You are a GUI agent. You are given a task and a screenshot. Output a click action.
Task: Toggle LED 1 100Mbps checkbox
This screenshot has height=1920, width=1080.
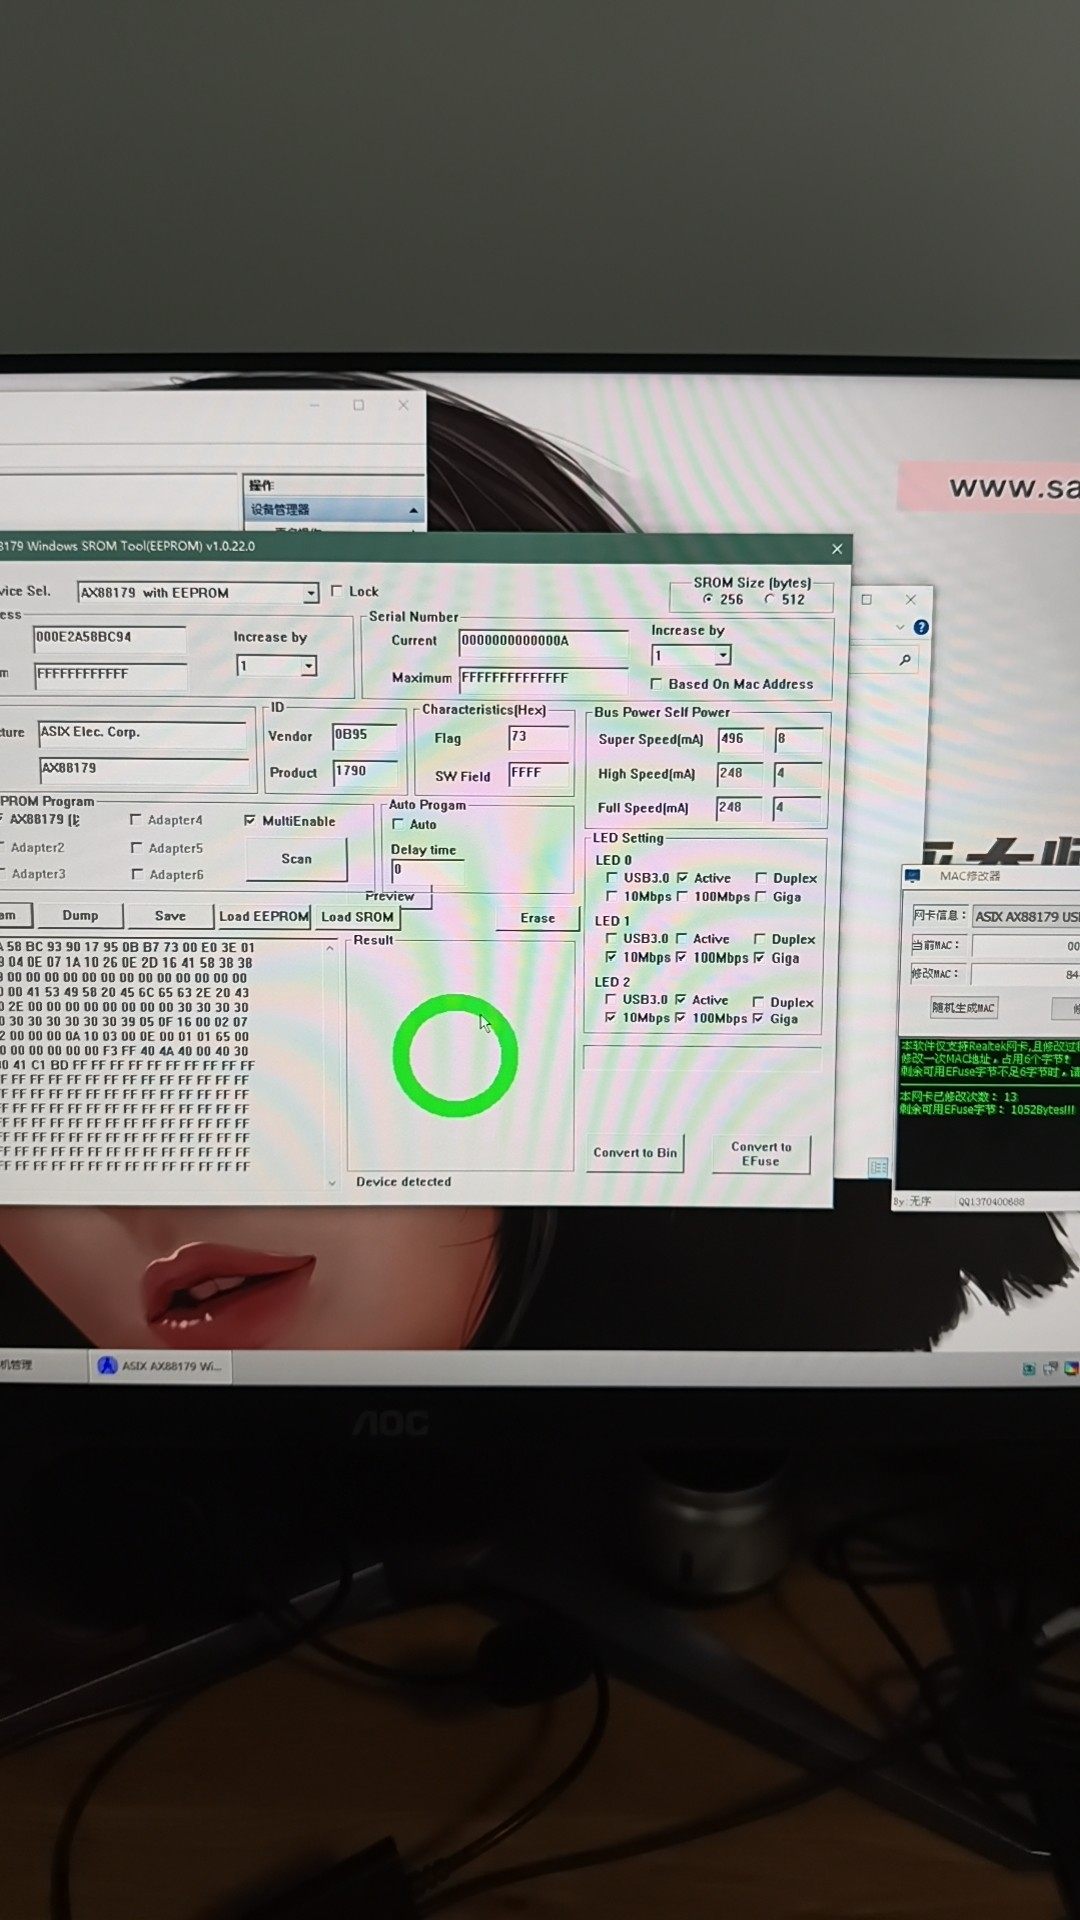[681, 957]
